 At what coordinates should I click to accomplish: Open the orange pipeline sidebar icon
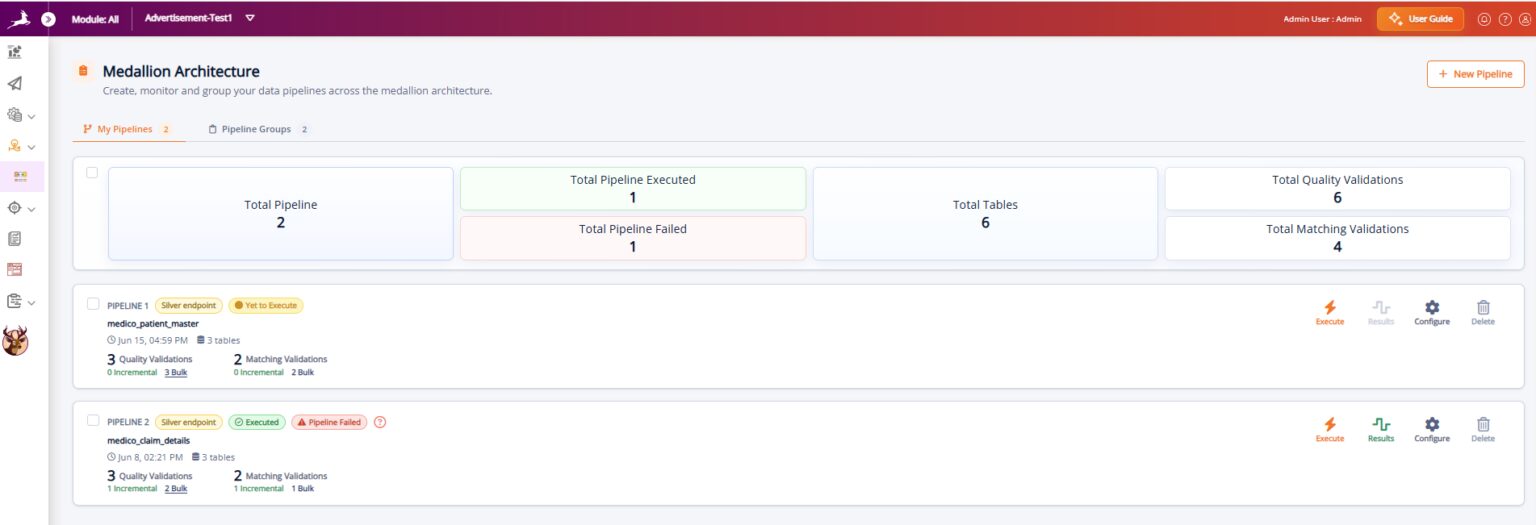point(15,146)
